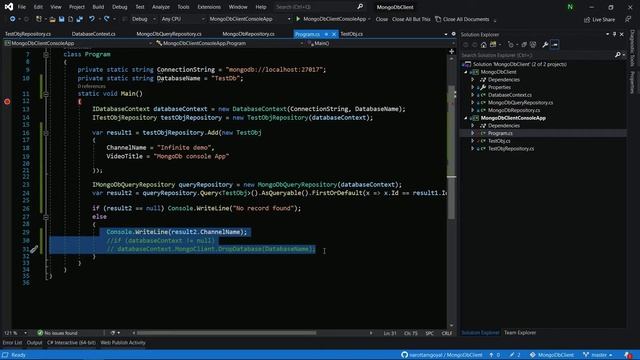
Task: Save the current file with the floppy icon
Action: click(62, 19)
